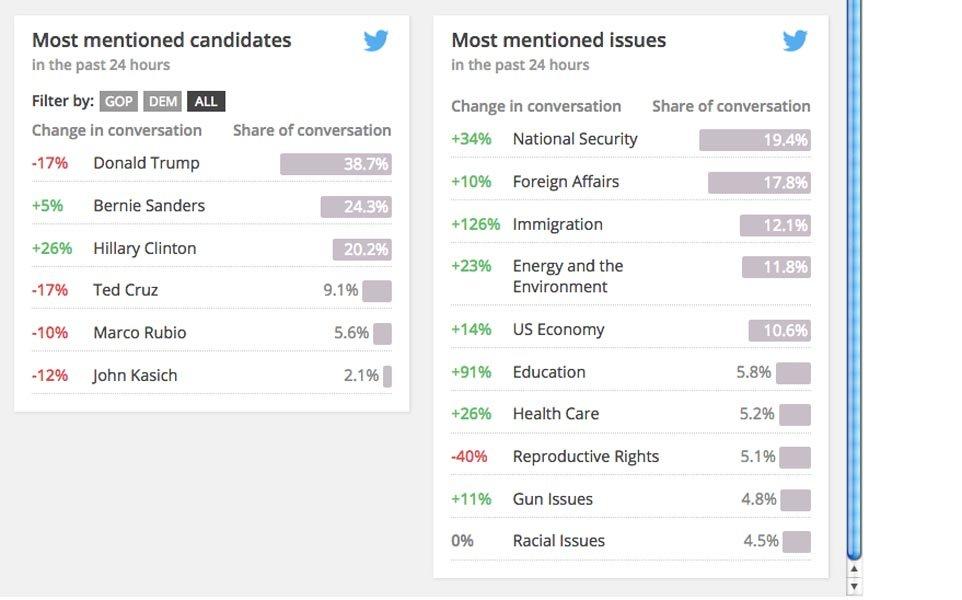962x600 pixels.
Task: Filter candidates by GOP
Action: [119, 101]
